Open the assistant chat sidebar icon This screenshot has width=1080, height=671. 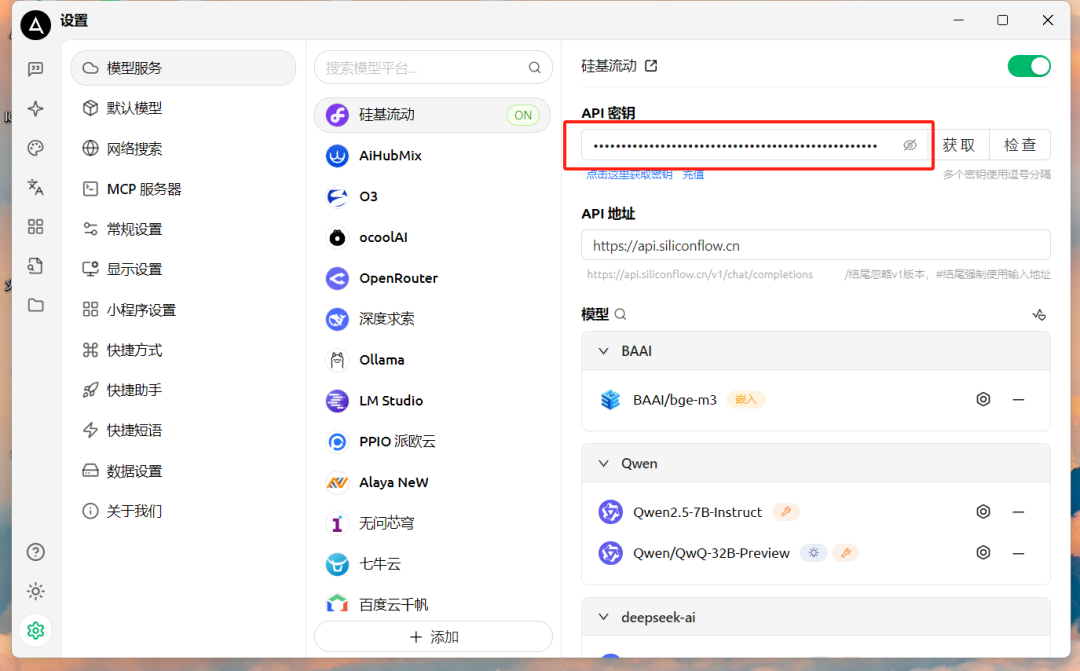(x=36, y=69)
